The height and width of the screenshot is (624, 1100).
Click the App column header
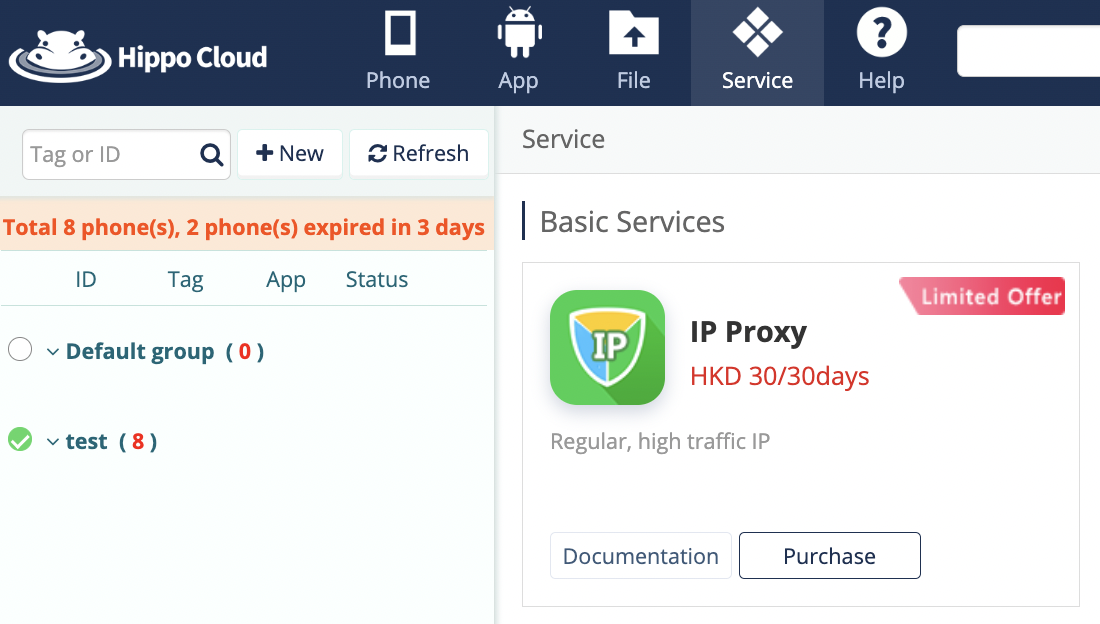[286, 279]
